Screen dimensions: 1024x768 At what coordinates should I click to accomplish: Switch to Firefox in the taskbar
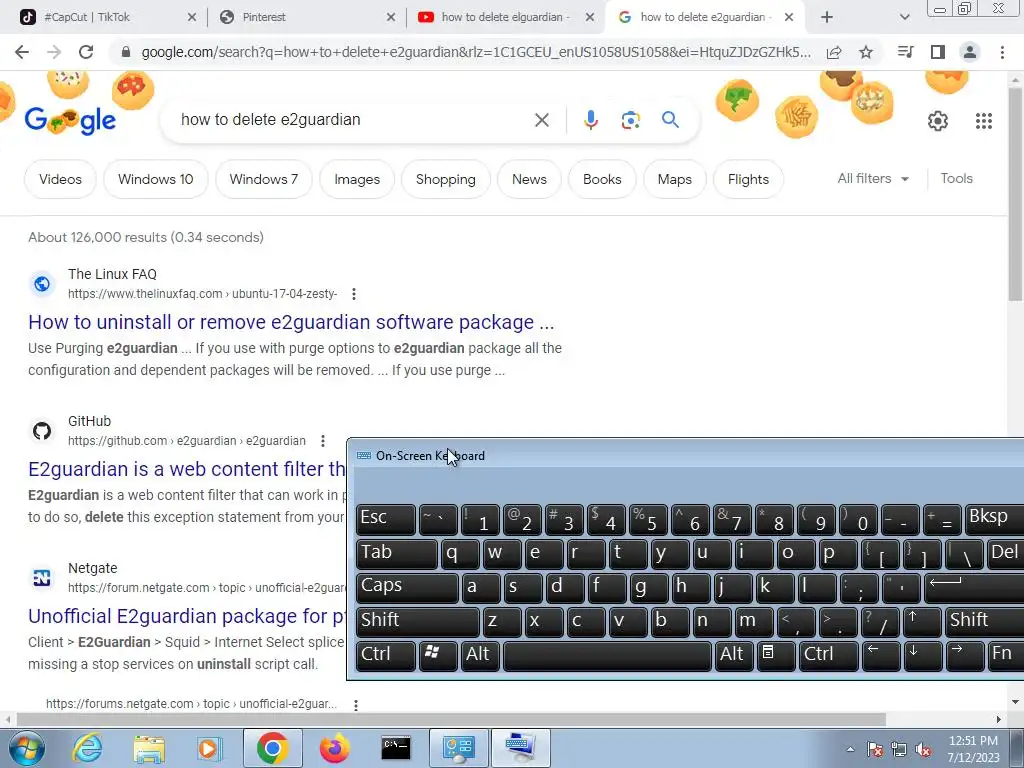(334, 748)
